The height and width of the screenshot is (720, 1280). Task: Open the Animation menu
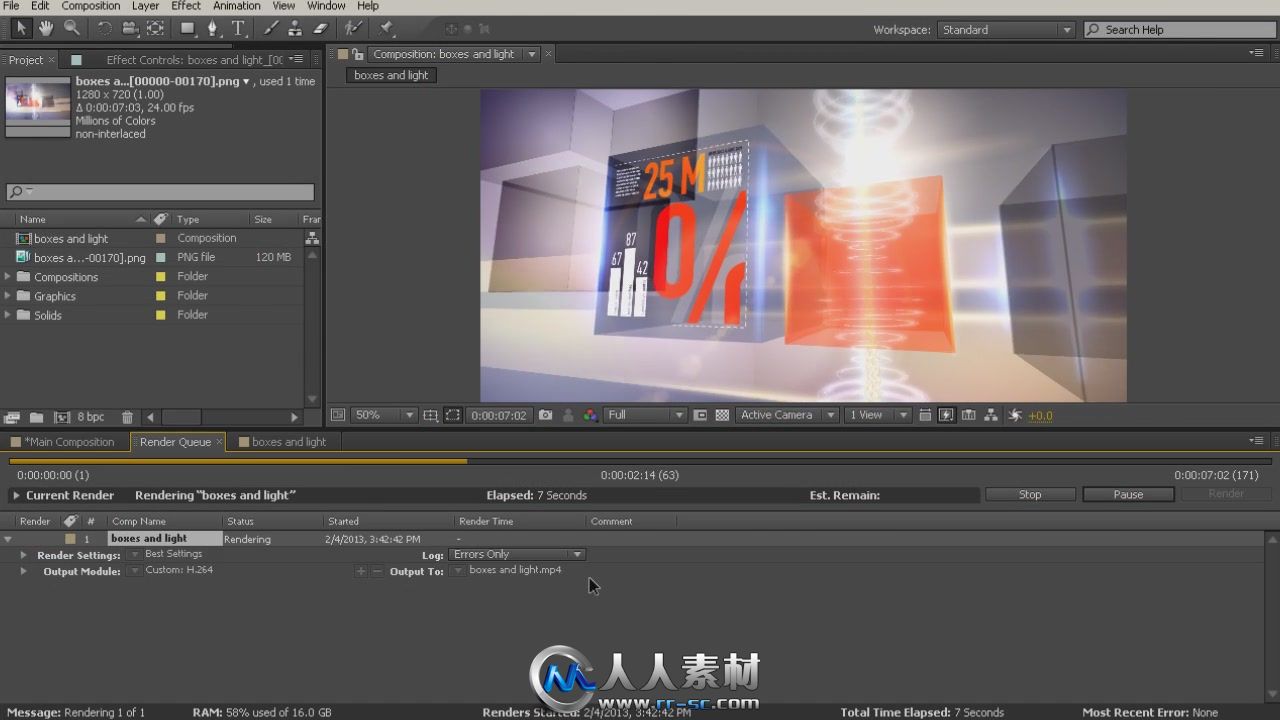236,6
